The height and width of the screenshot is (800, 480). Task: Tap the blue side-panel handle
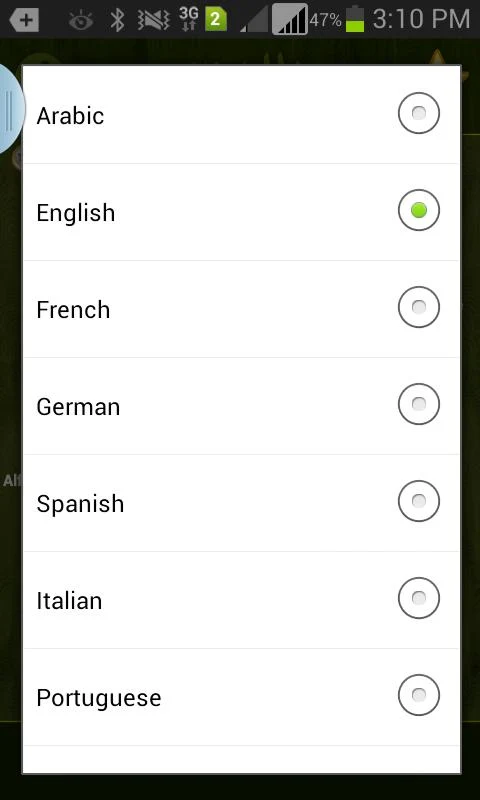(x=12, y=110)
